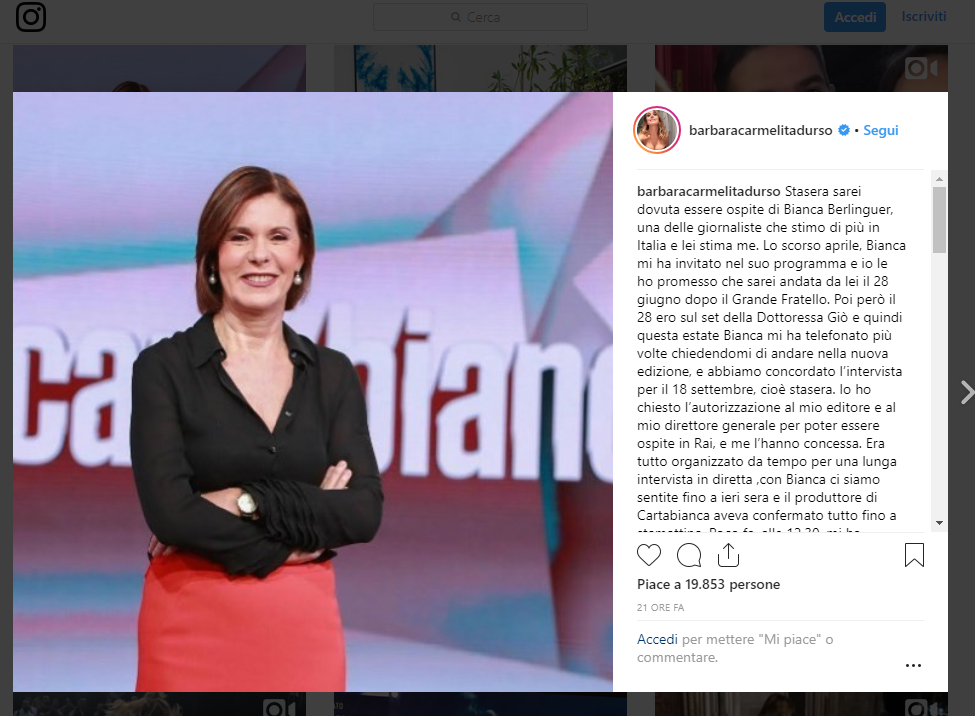The width and height of the screenshot is (975, 716).
Task: Click the caption scrollbar down arrow
Action: point(939,523)
